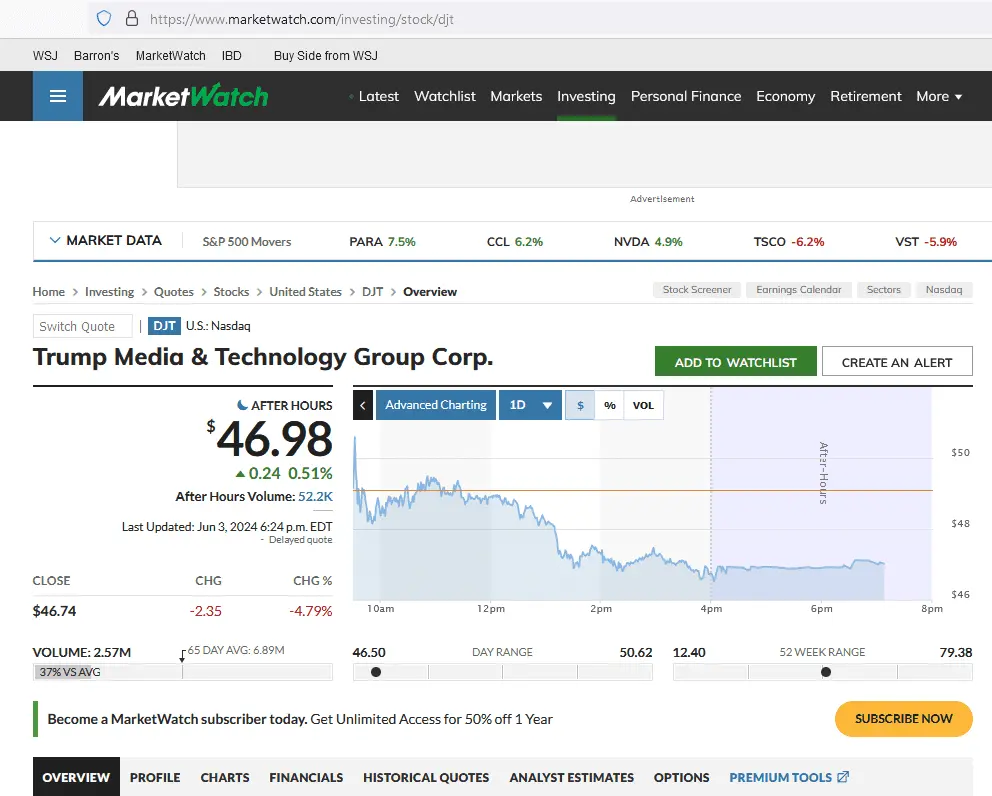992x796 pixels.
Task: Collapse the Market Data ticker bar
Action: coord(54,240)
